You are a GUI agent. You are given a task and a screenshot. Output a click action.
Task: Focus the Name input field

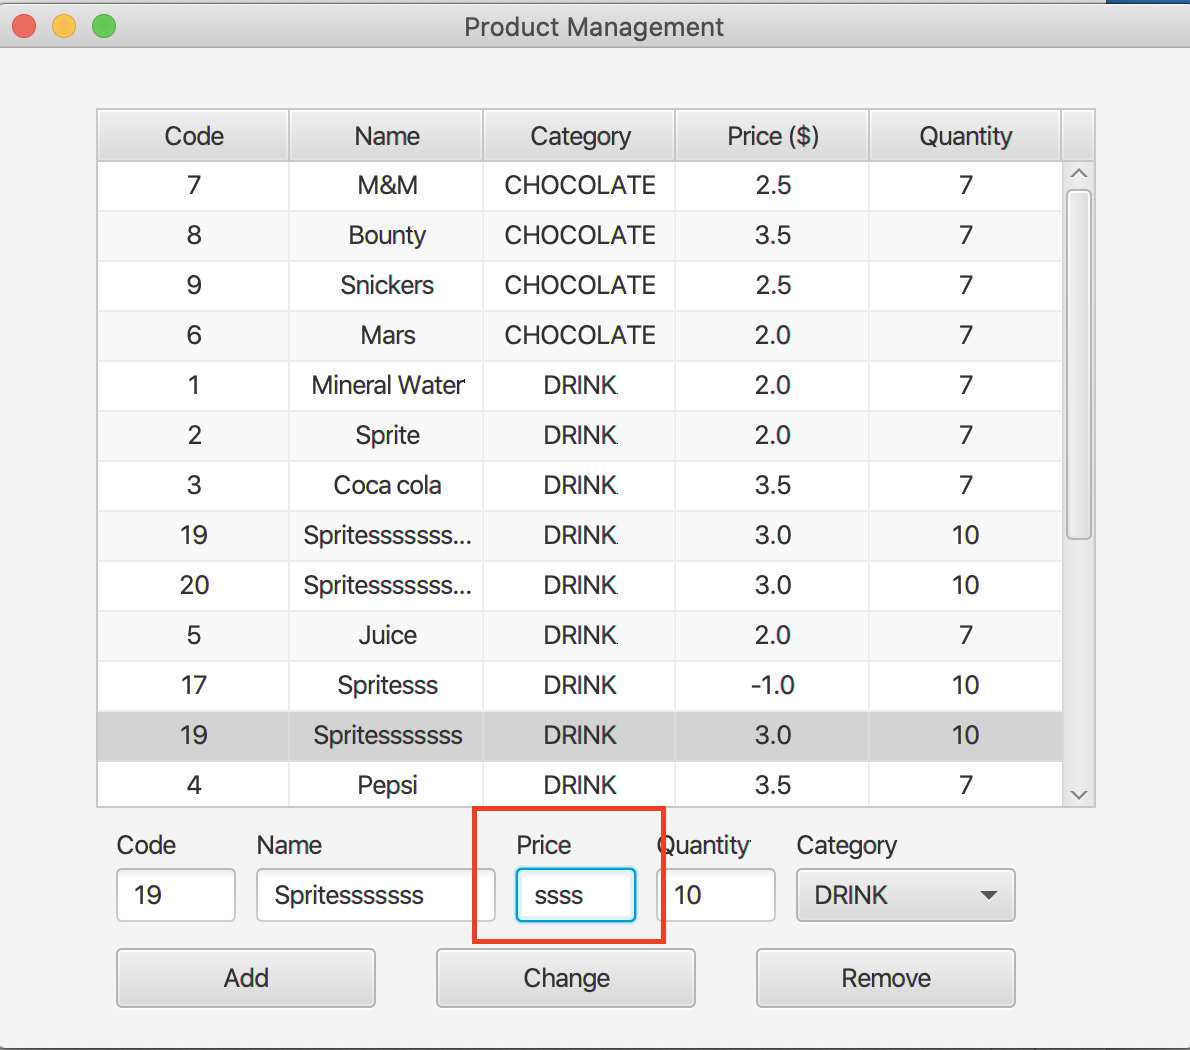click(376, 895)
